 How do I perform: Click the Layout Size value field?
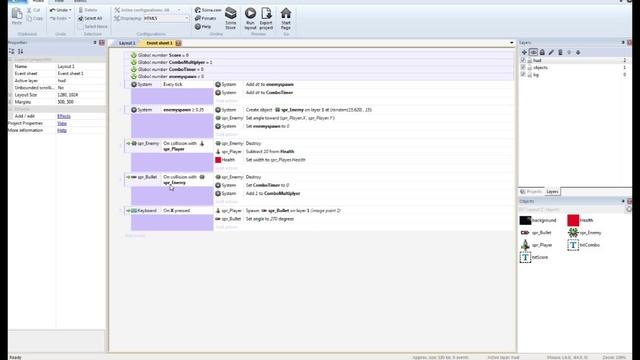(80, 95)
